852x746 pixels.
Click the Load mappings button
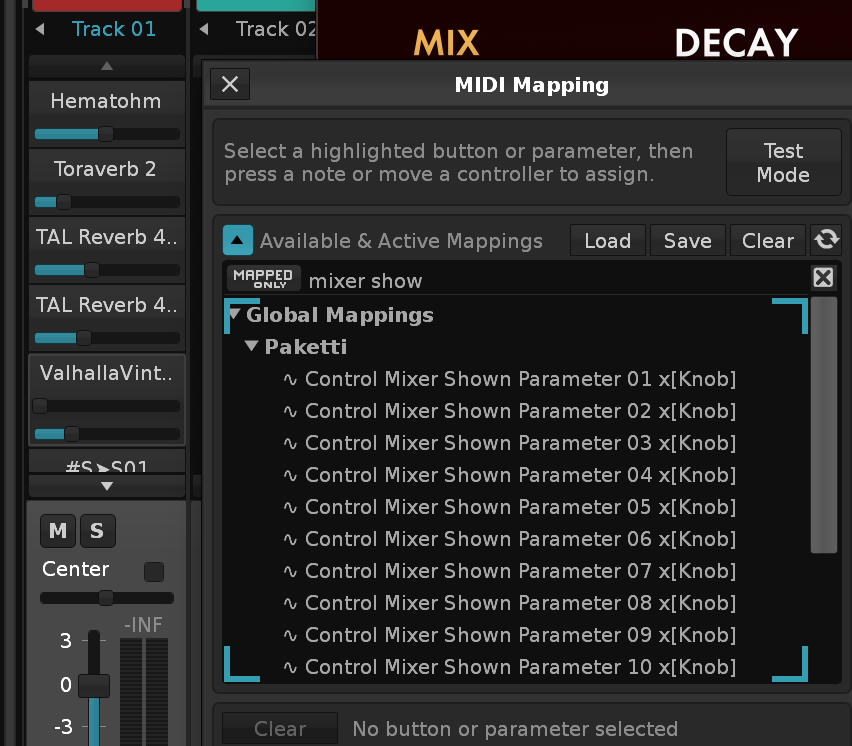click(607, 241)
